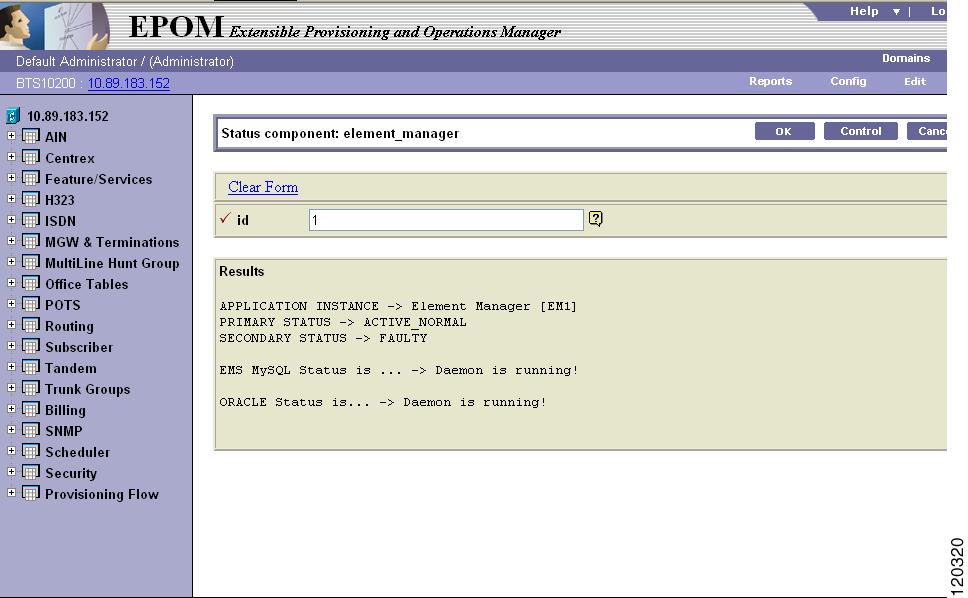Click the Routing table icon

(32, 326)
